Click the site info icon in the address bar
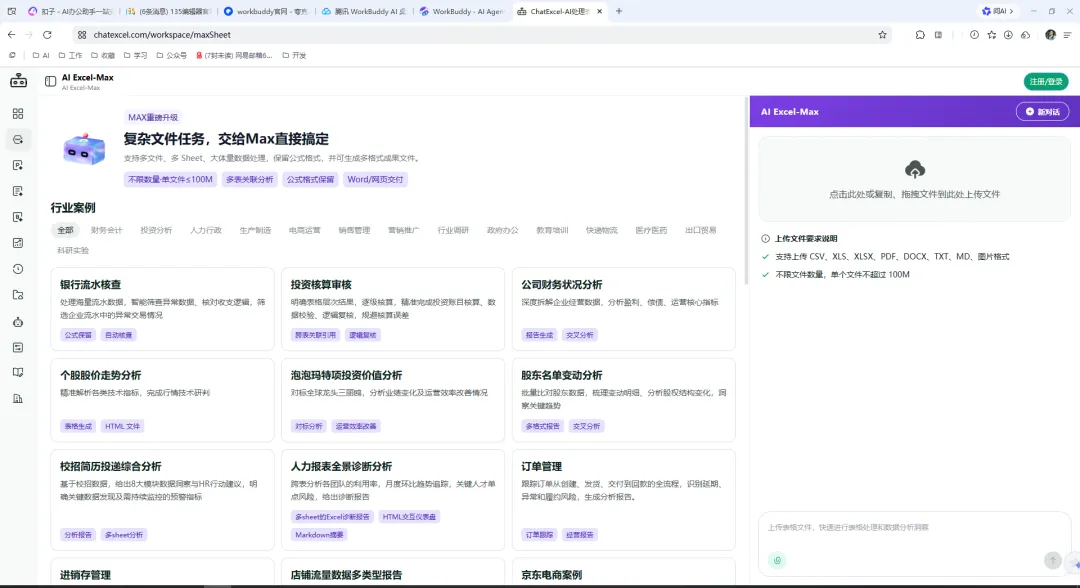 point(82,34)
